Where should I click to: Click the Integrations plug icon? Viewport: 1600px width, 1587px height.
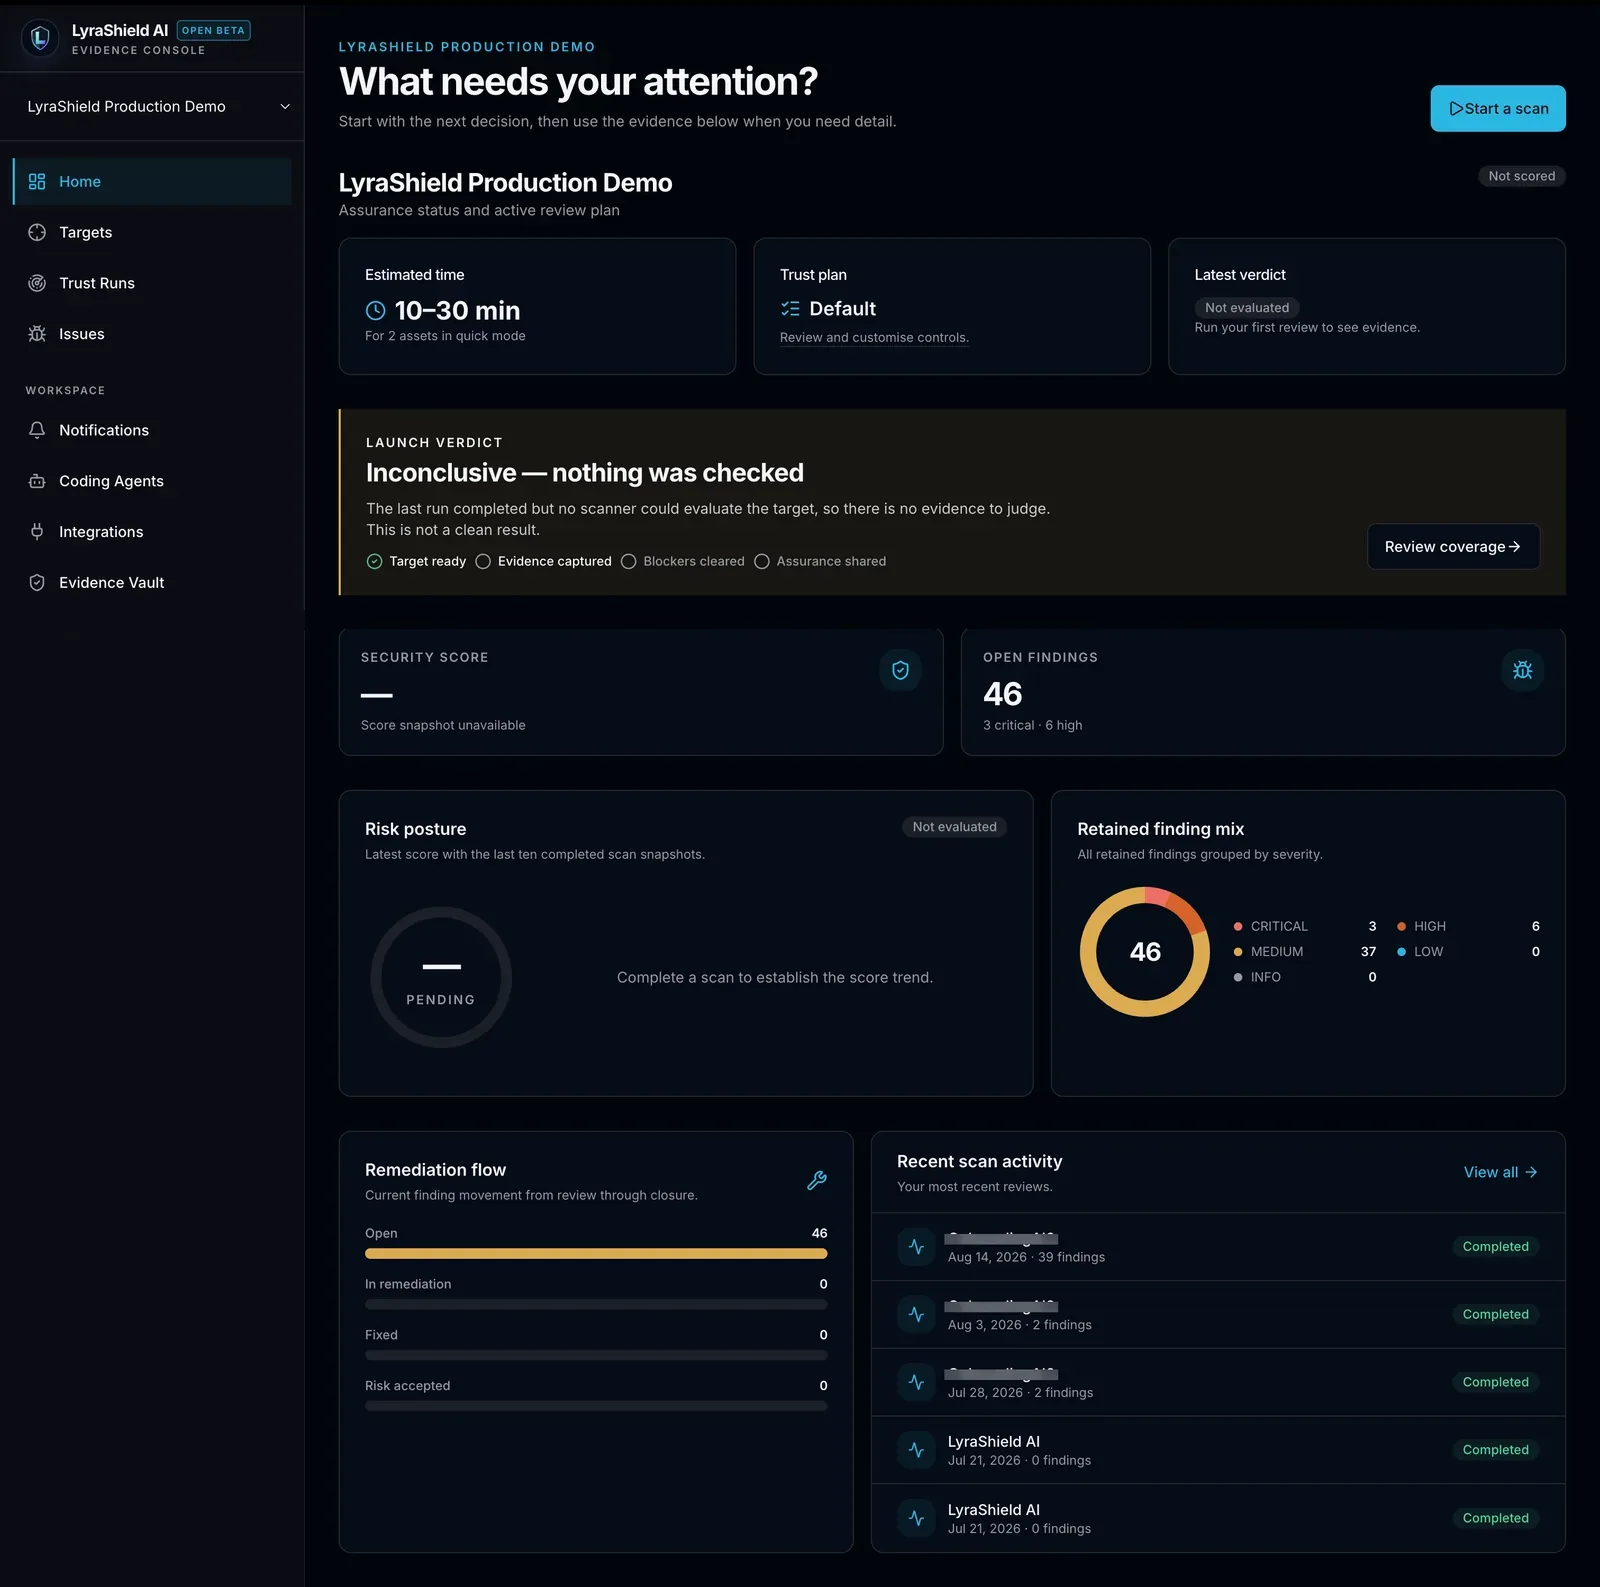click(x=37, y=532)
